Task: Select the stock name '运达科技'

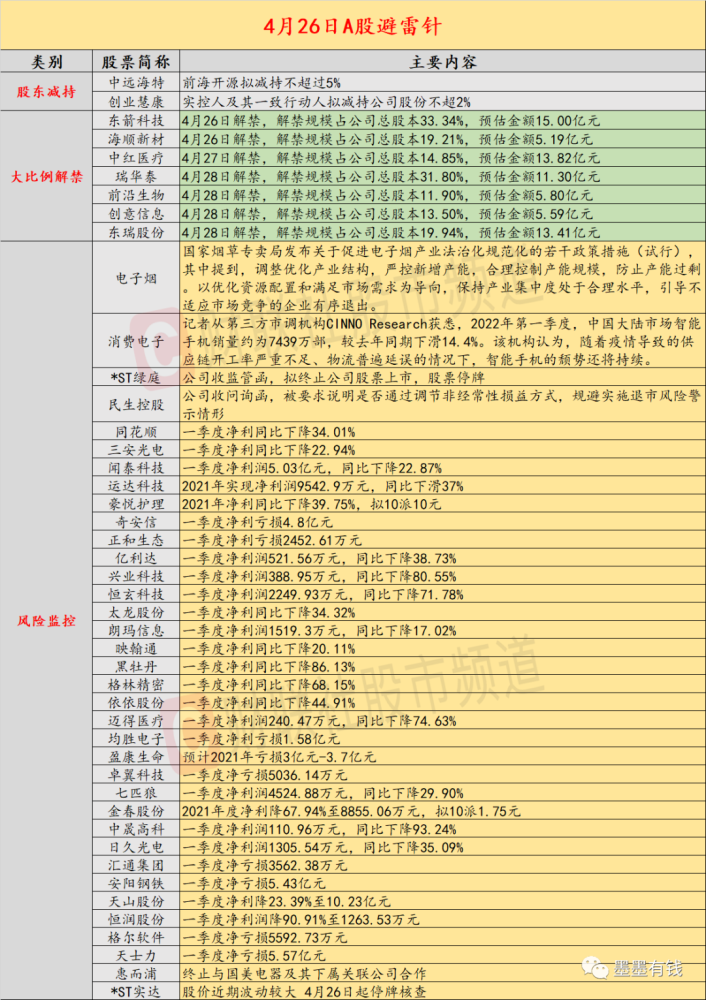Action: pyautogui.click(x=136, y=486)
